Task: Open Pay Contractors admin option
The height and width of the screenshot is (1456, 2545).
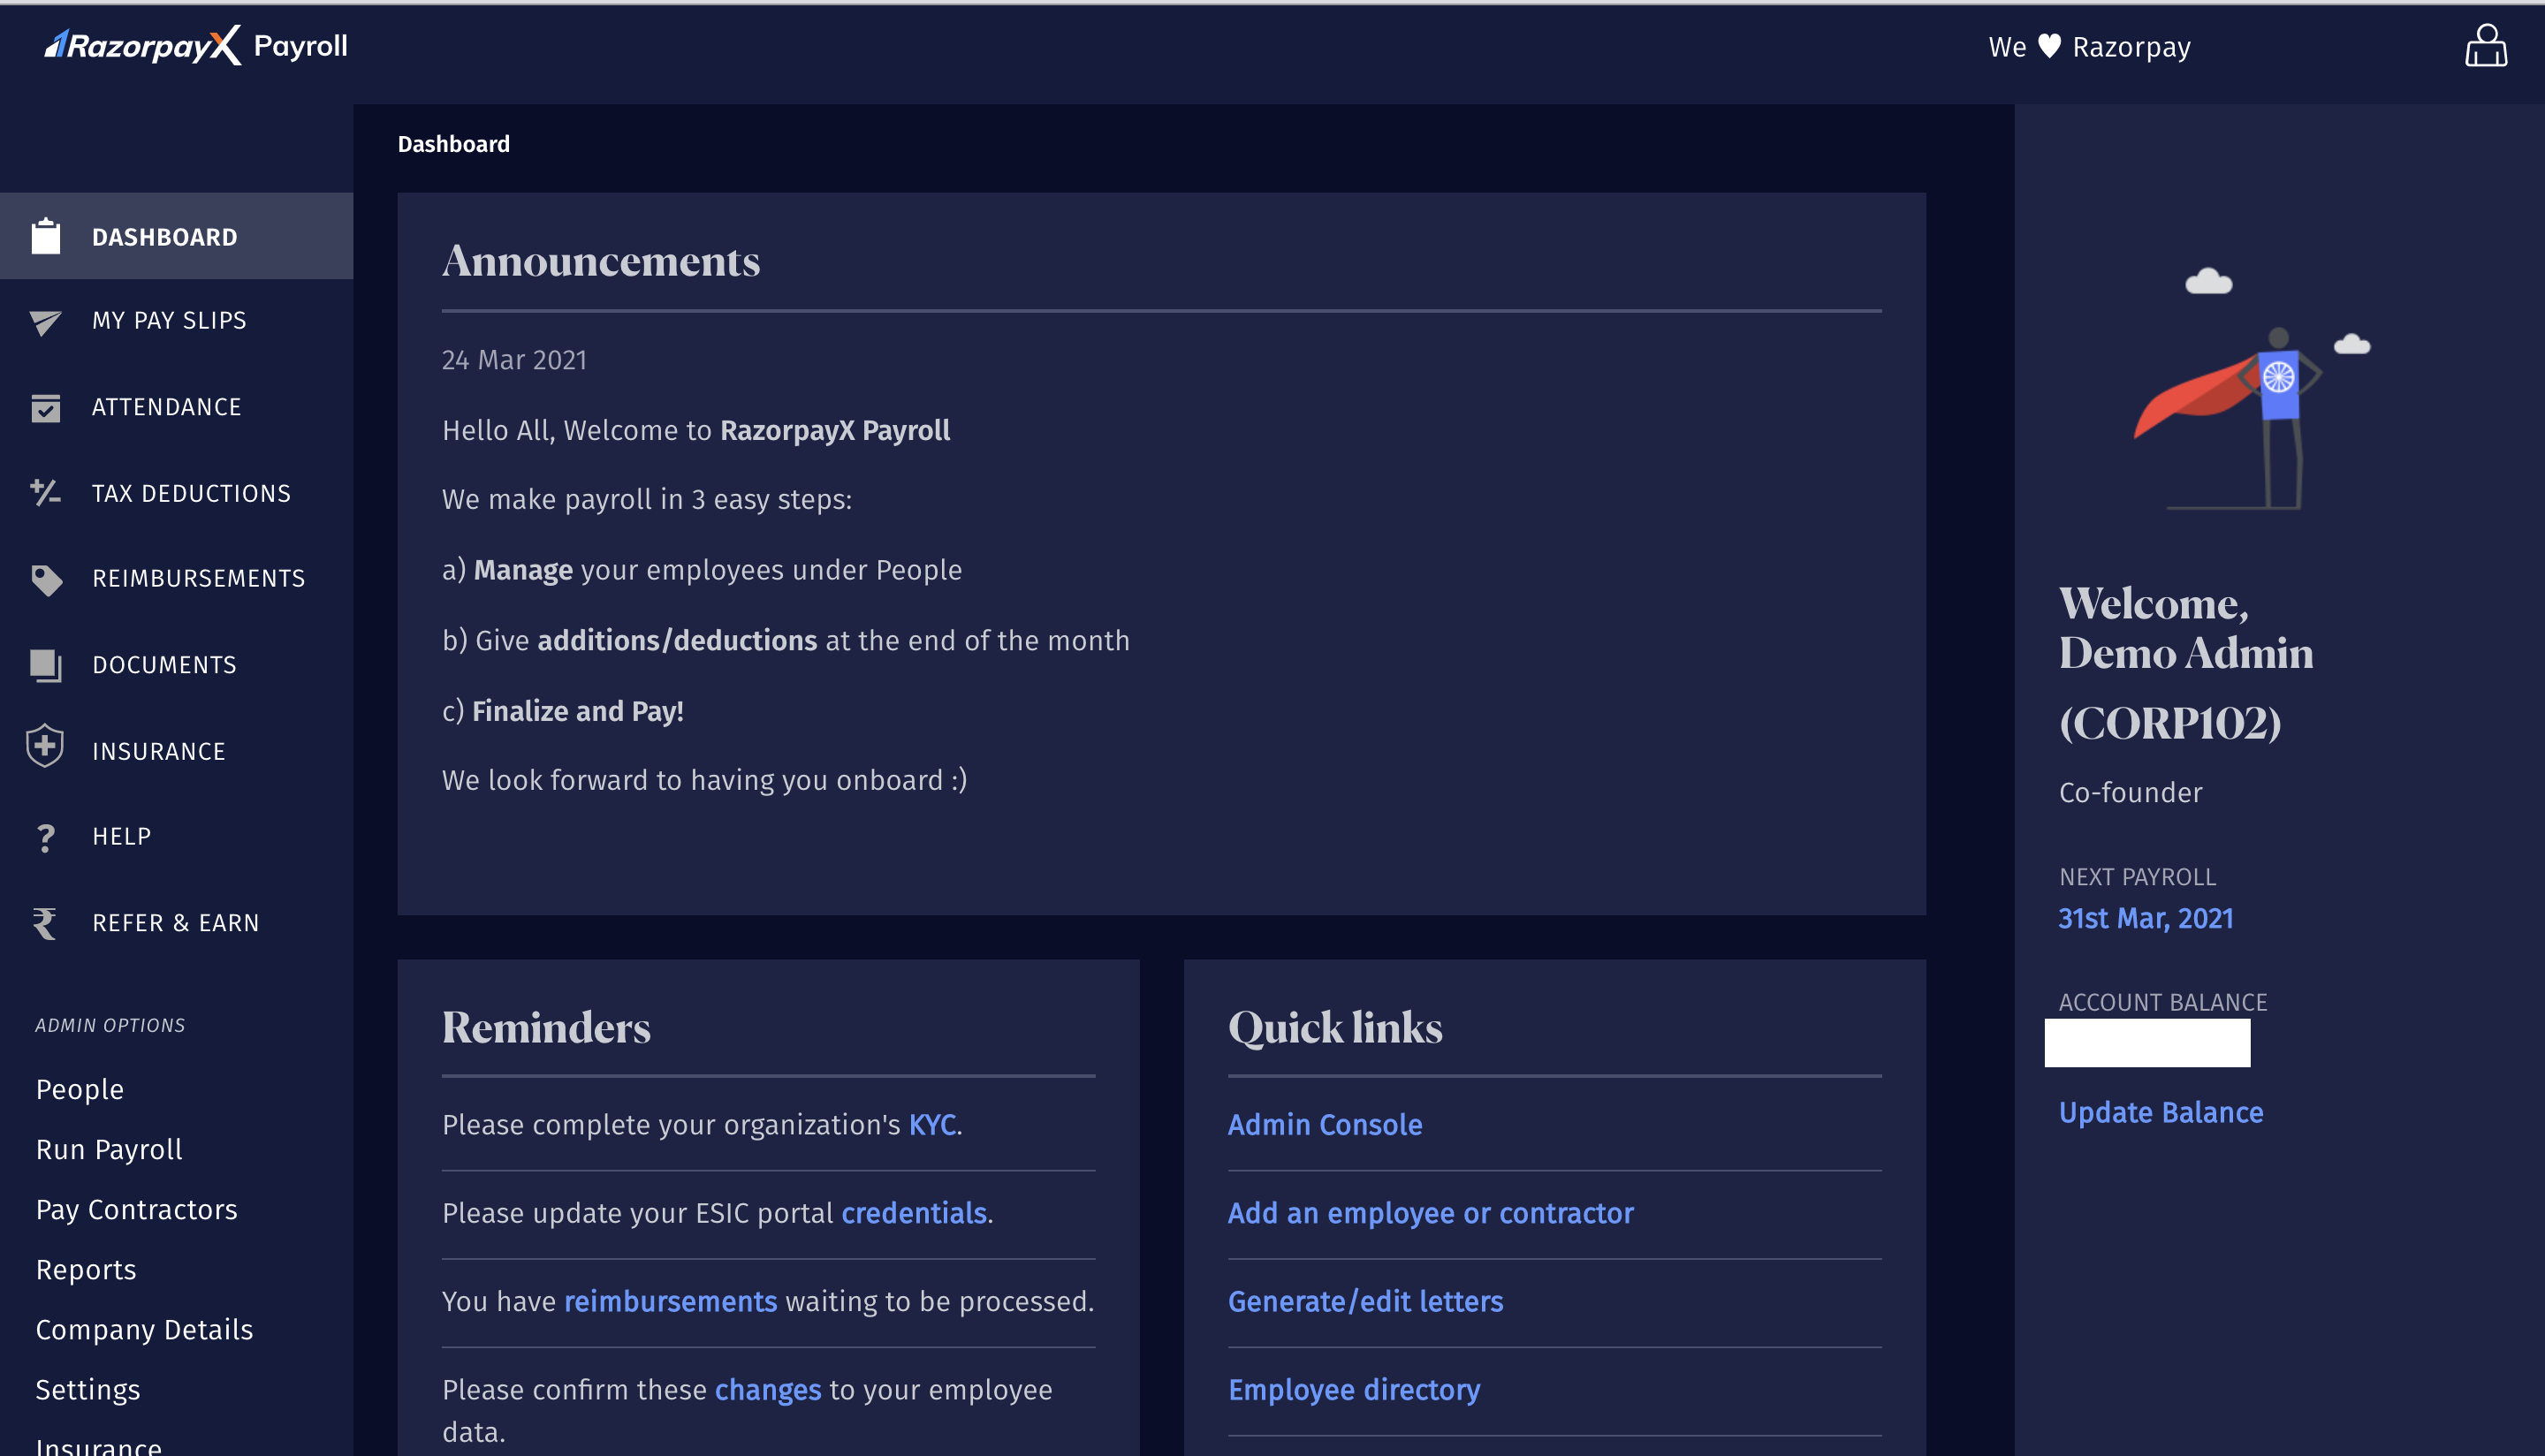Action: [x=137, y=1209]
